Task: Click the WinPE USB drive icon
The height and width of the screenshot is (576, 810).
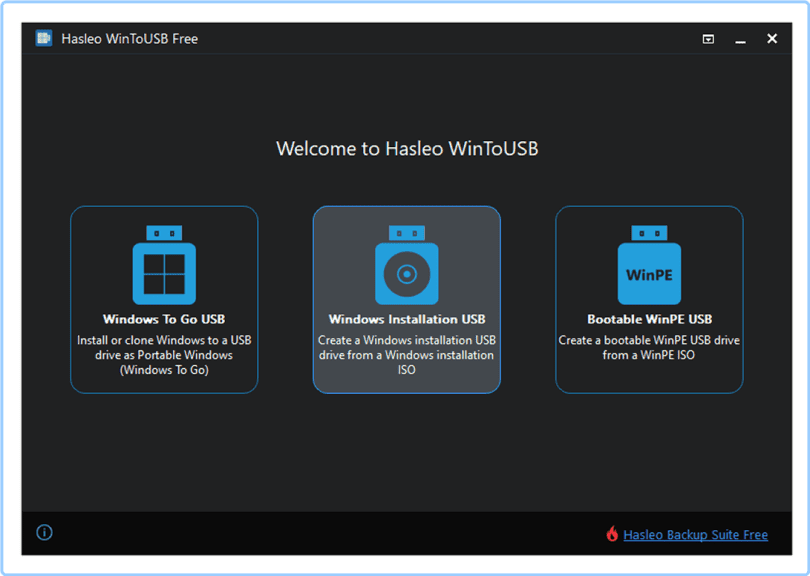Action: (649, 265)
